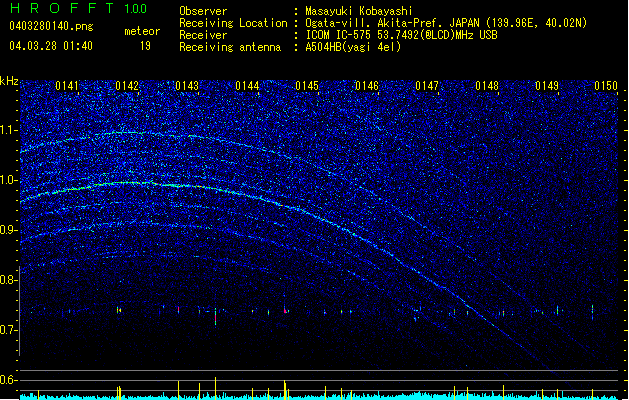The image size is (629, 400).
Task: Select observer name Masayuki Kobayashi
Action: tap(359, 11)
